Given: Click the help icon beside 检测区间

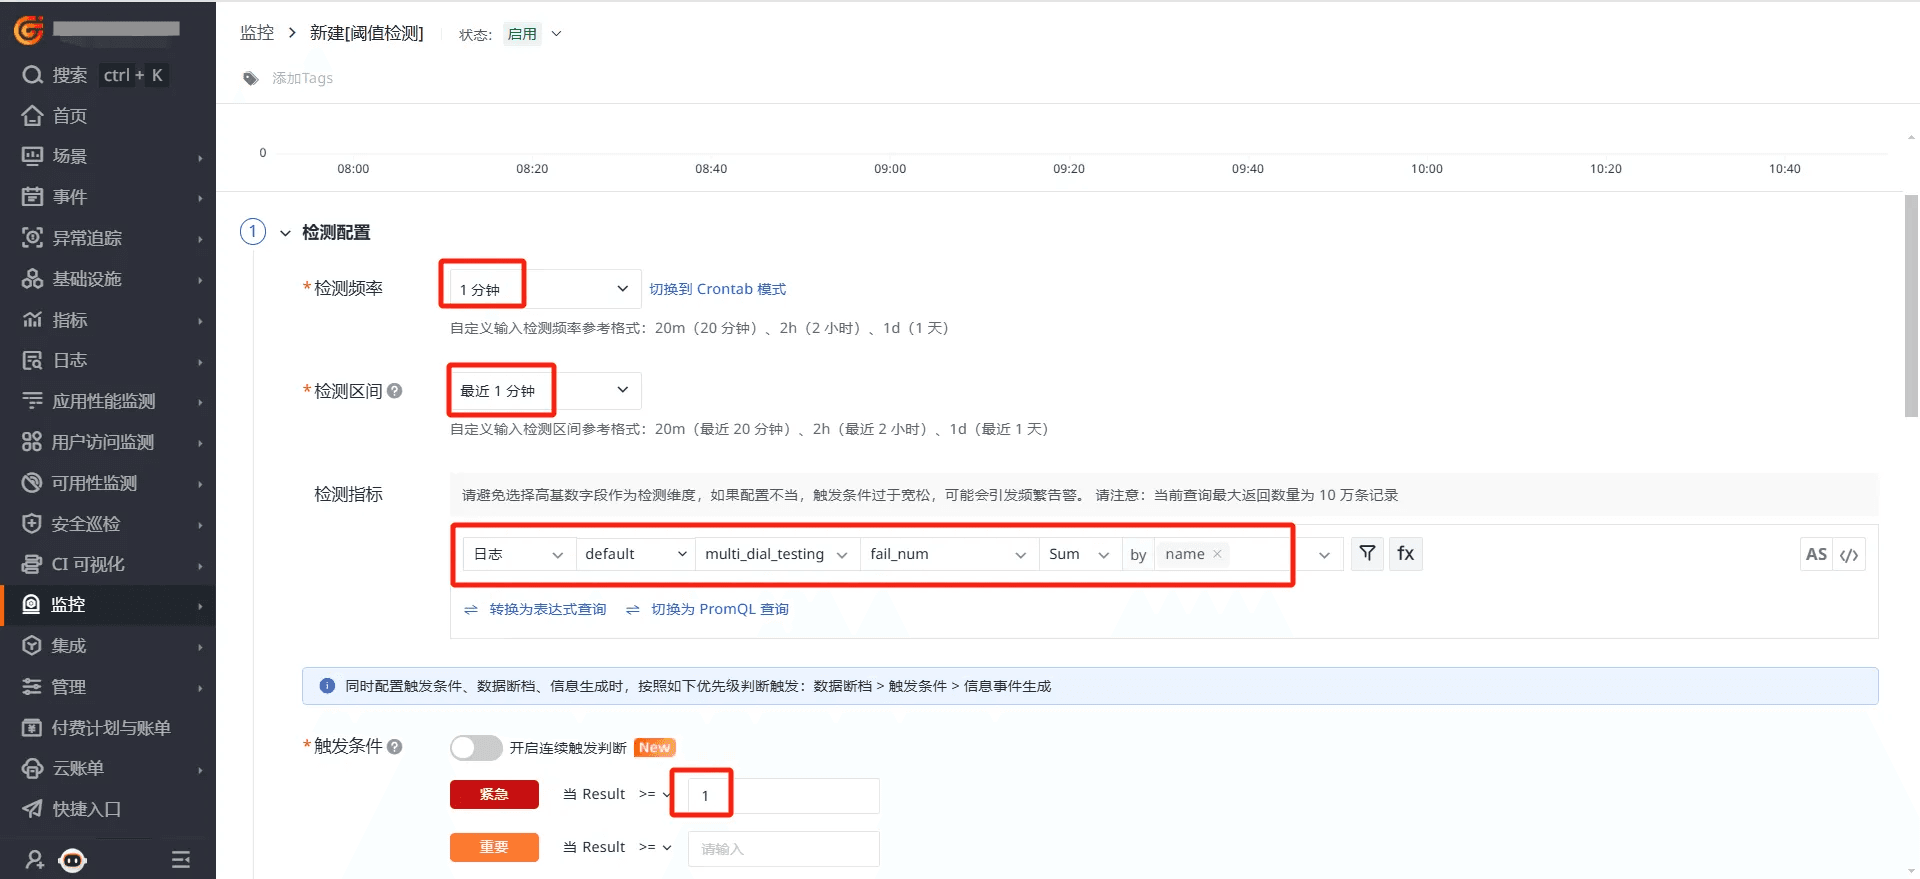Looking at the screenshot, I should 395,391.
